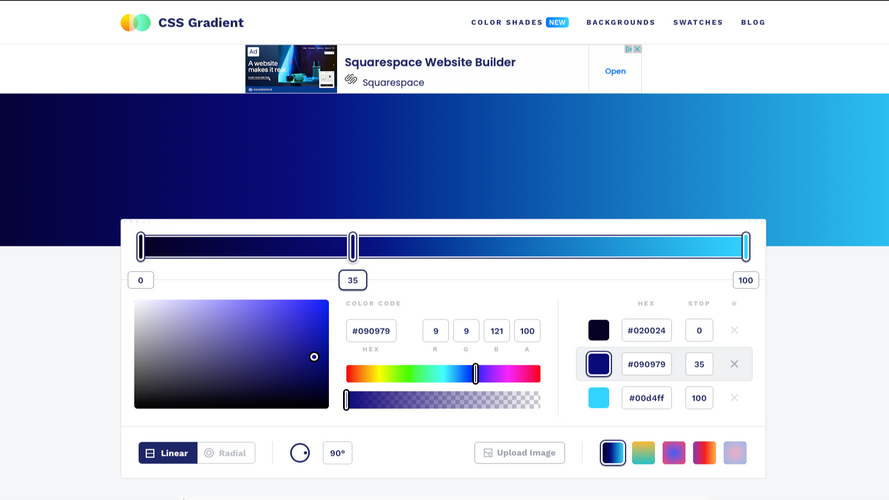
Task: Visit the Blog link
Action: point(753,23)
